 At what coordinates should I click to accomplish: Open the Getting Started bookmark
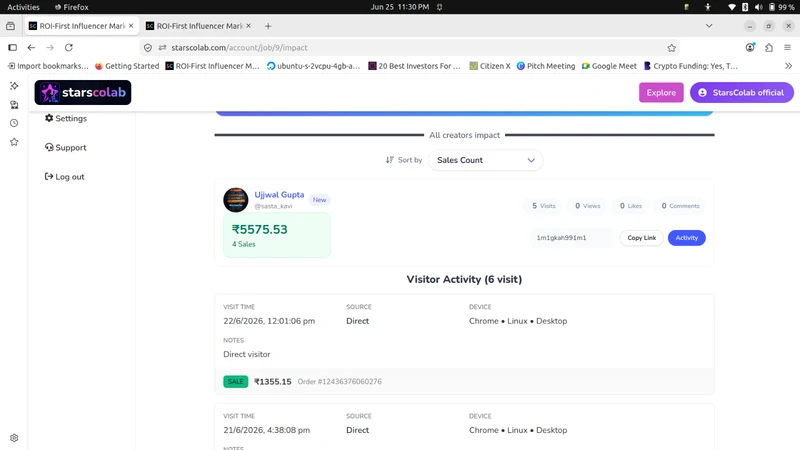tap(127, 66)
